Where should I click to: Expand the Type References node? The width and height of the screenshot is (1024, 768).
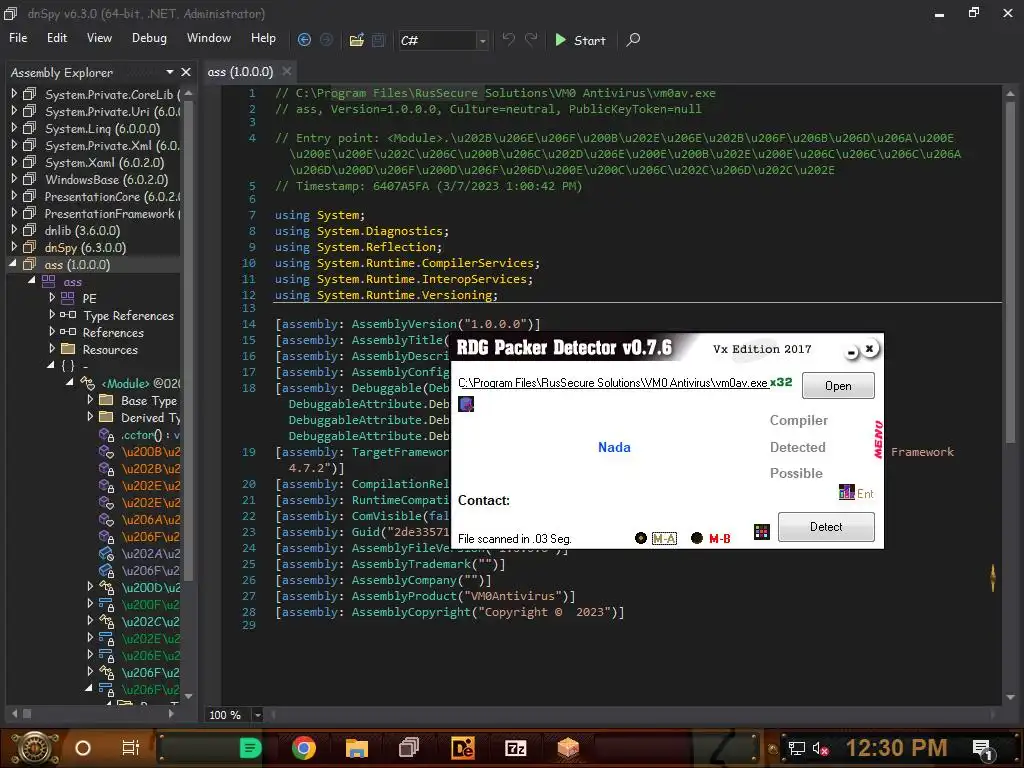[52, 315]
